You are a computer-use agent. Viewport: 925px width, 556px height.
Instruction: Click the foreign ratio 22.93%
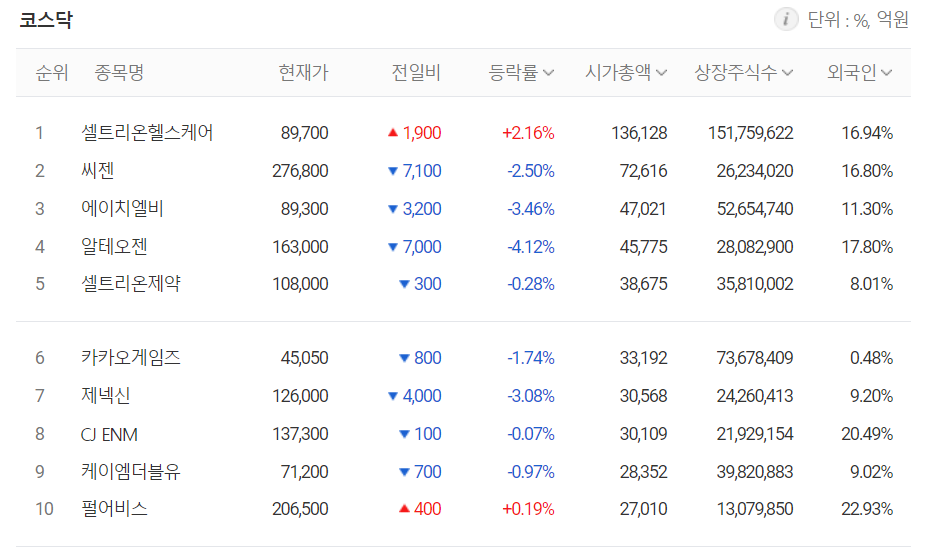point(867,509)
